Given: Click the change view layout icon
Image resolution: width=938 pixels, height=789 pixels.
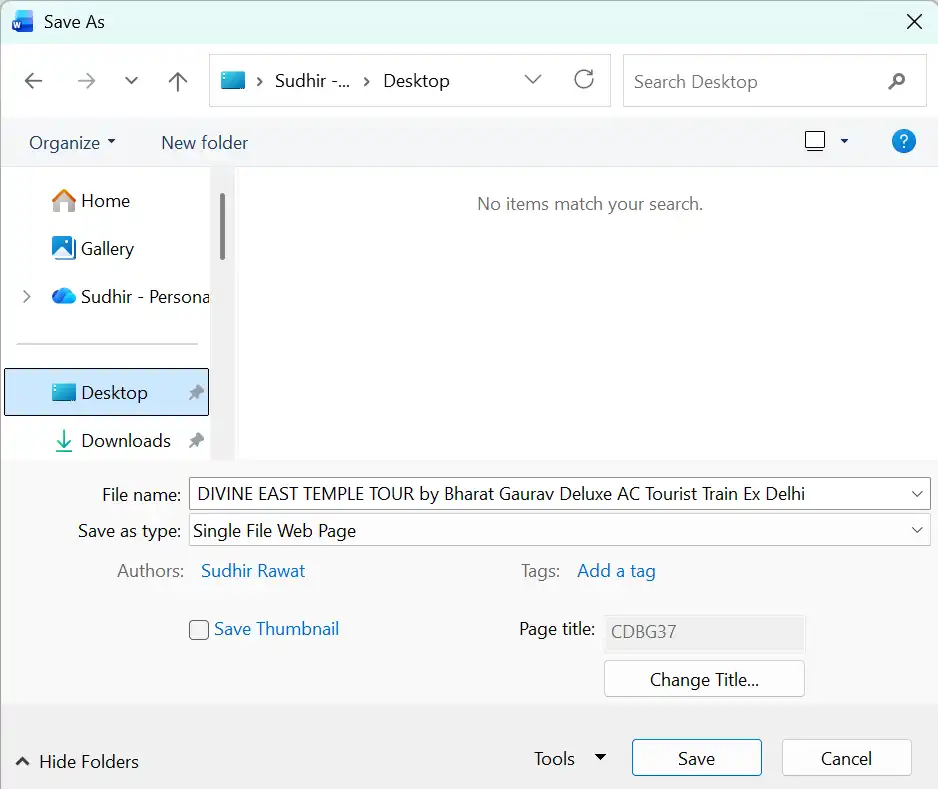Looking at the screenshot, I should (815, 142).
